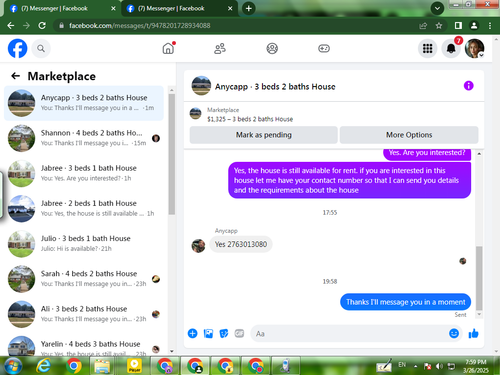Open the account profile picture menu

point(474,49)
